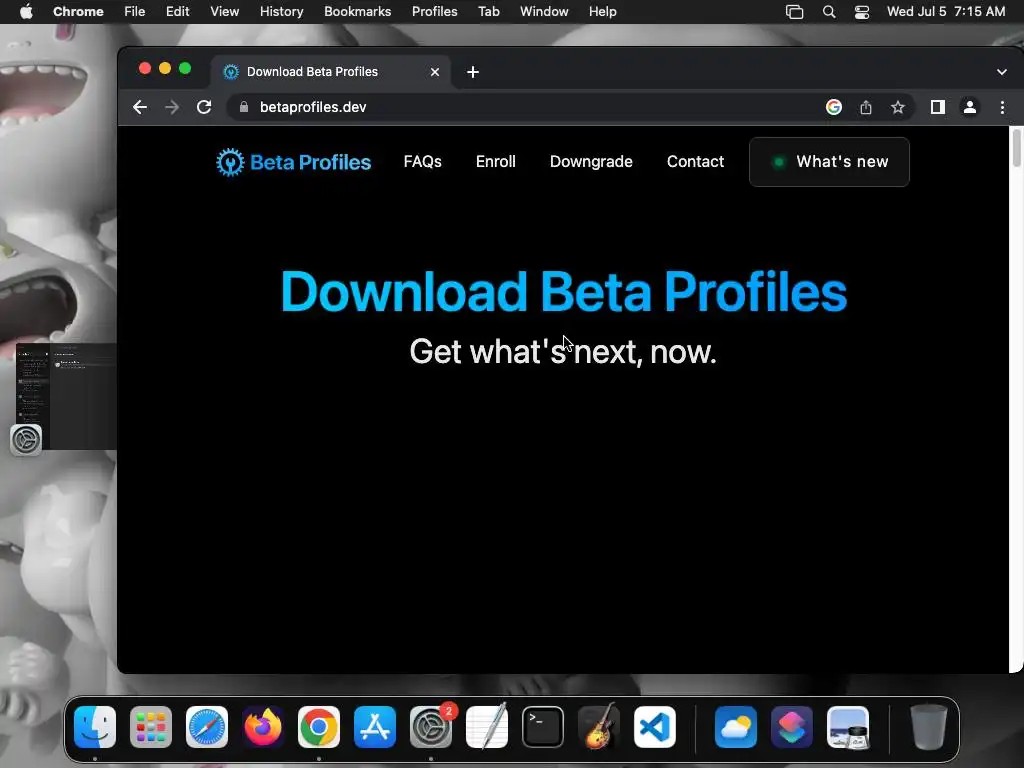Open the Chrome side panel
1024x768 pixels.
pos(938,107)
